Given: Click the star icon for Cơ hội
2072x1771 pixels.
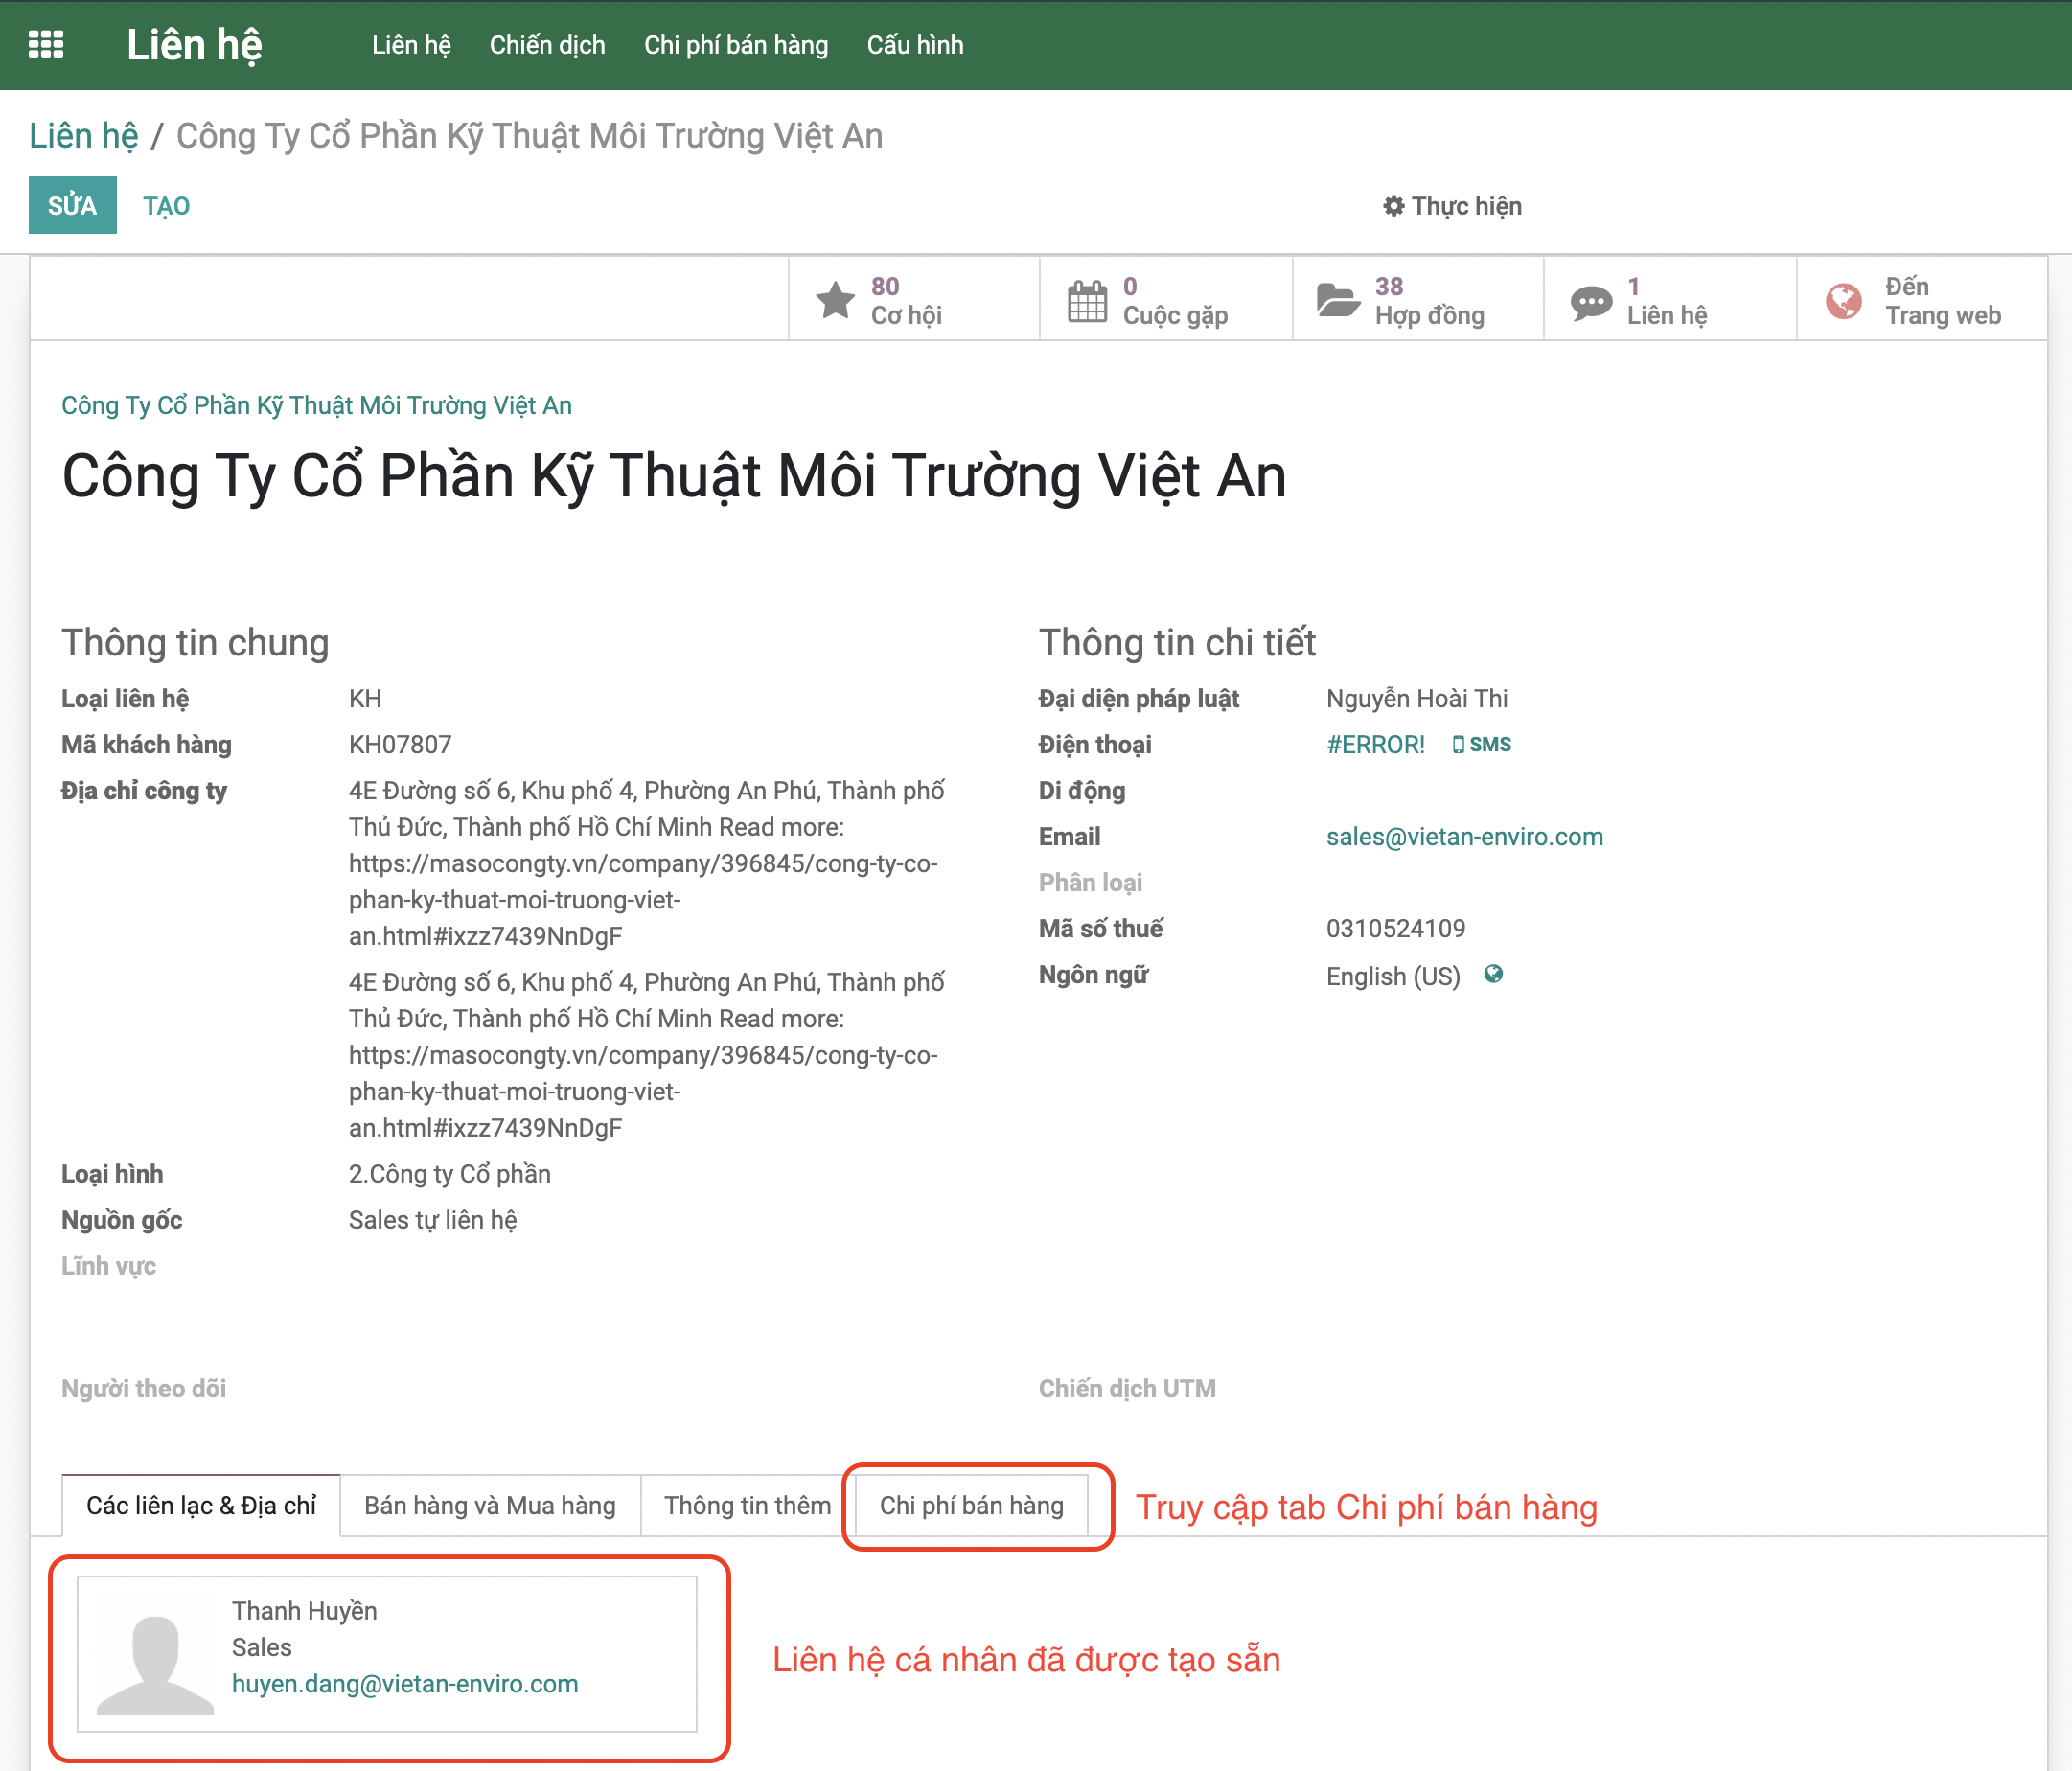Looking at the screenshot, I should (x=835, y=300).
